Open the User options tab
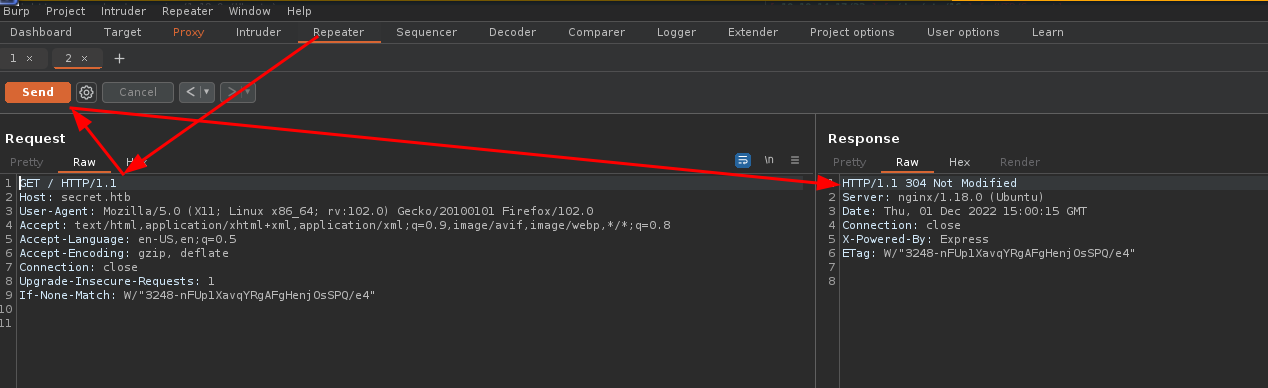Screen dimensions: 1268x388 pyautogui.click(x=962, y=32)
